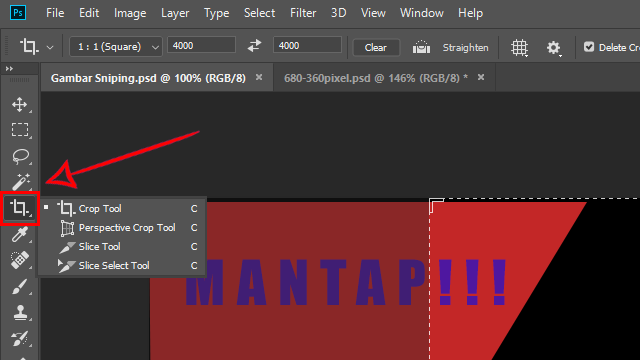Select the Crop tool in the toolbar
Viewport: 640px width, 360px height.
20,208
